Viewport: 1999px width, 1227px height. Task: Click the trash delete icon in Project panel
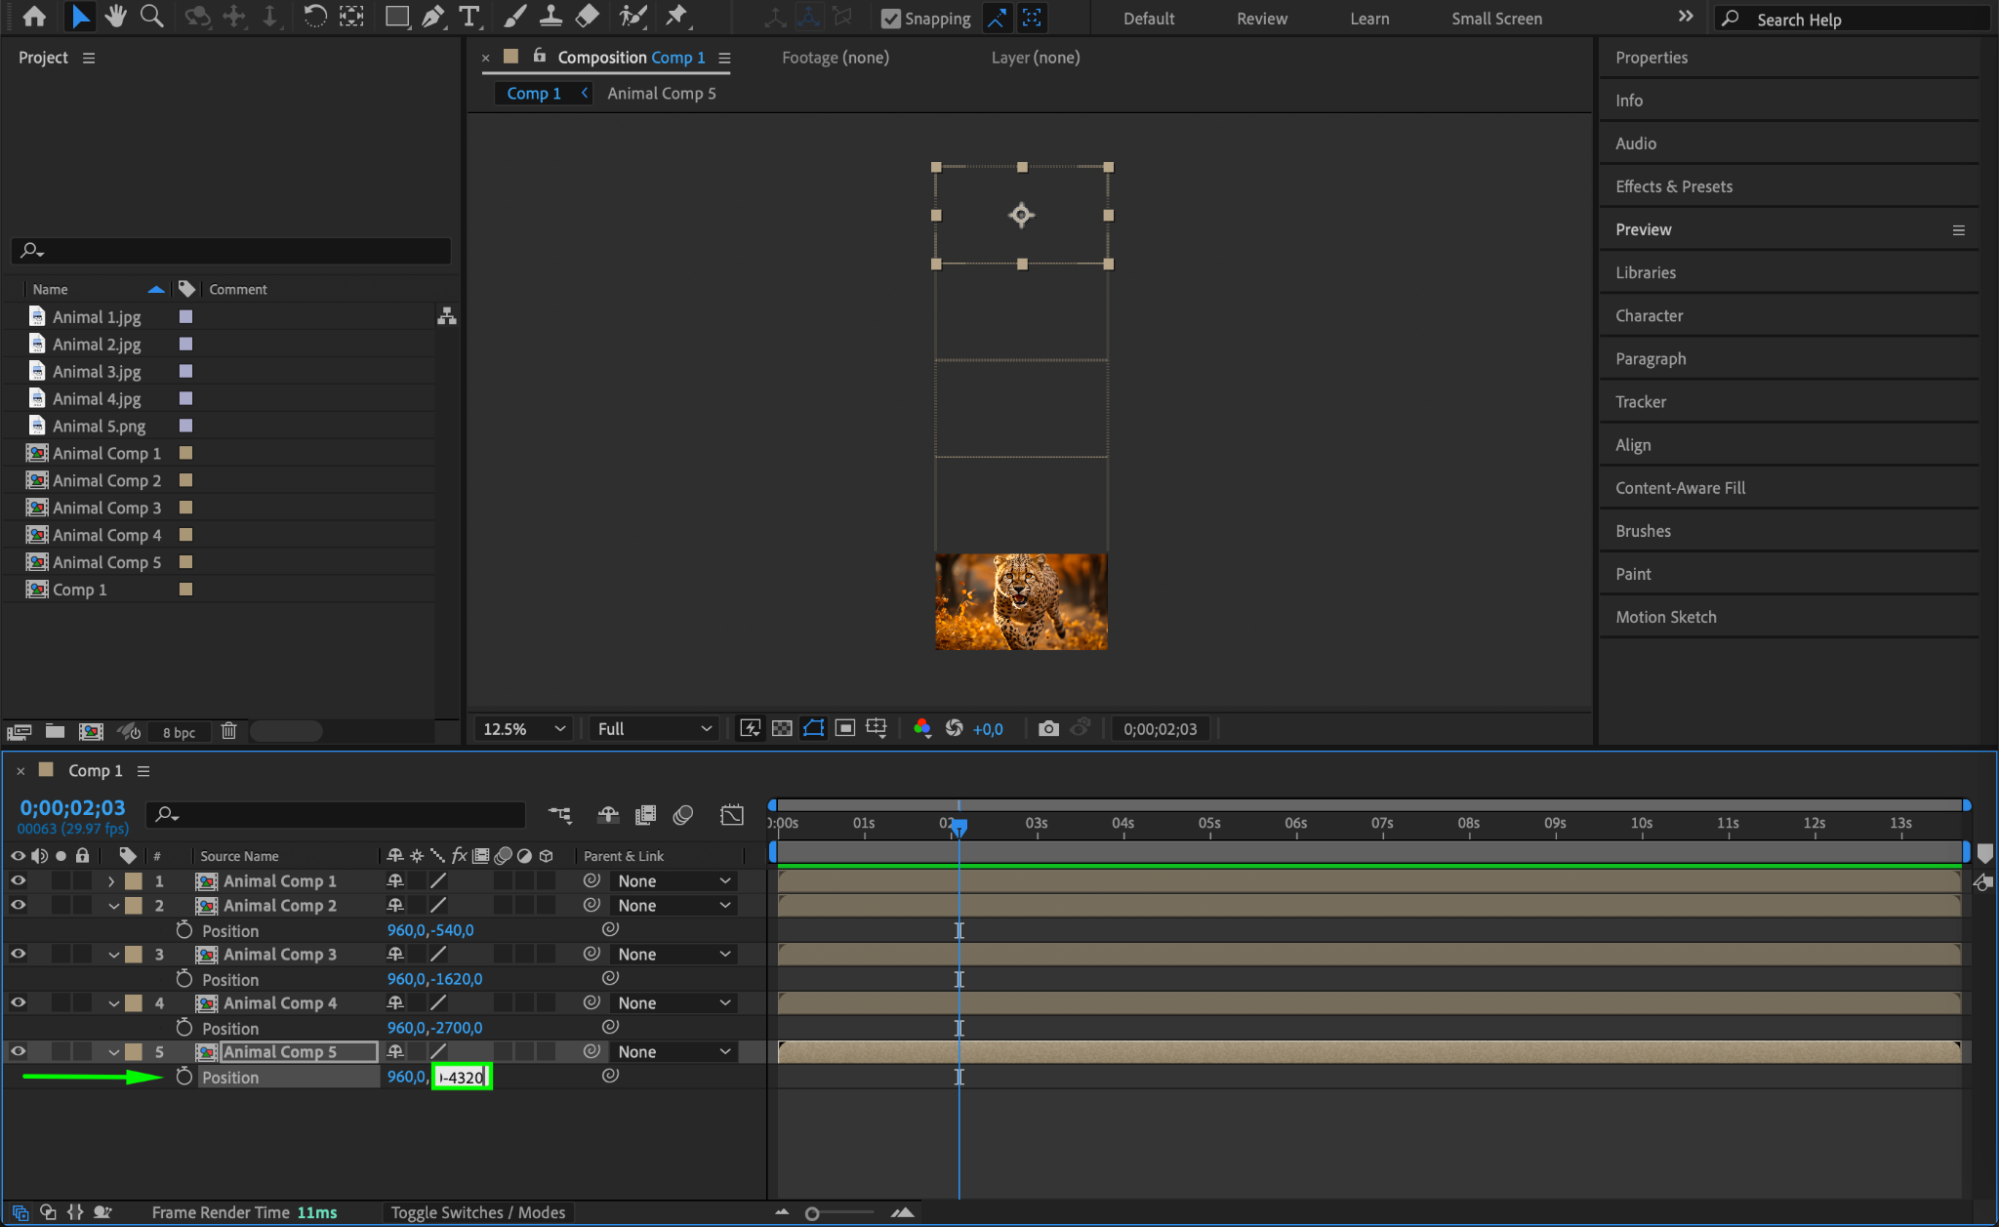(229, 731)
